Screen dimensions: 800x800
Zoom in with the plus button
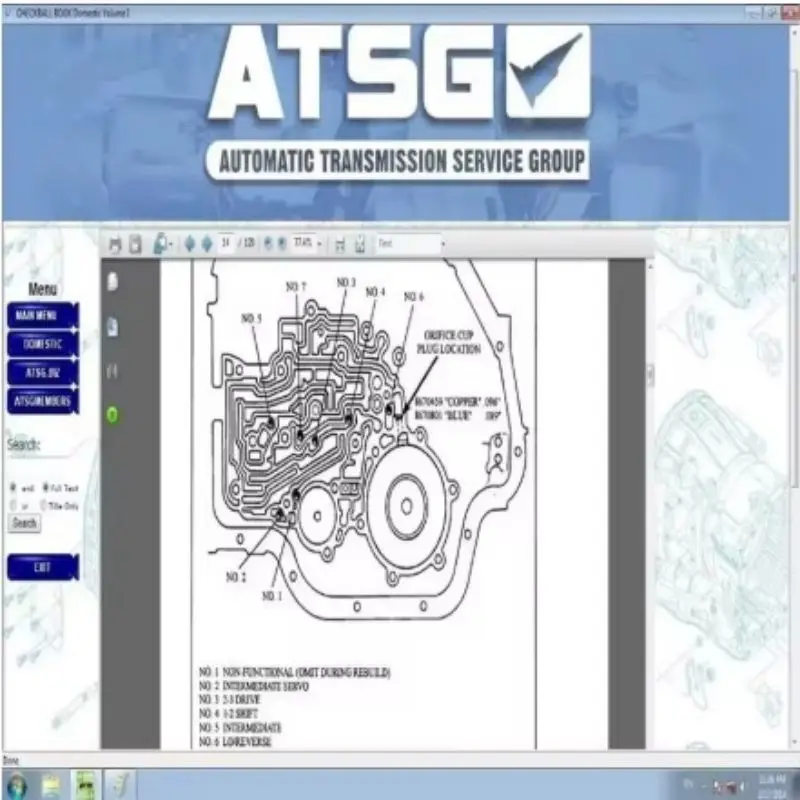pyautogui.click(x=281, y=244)
